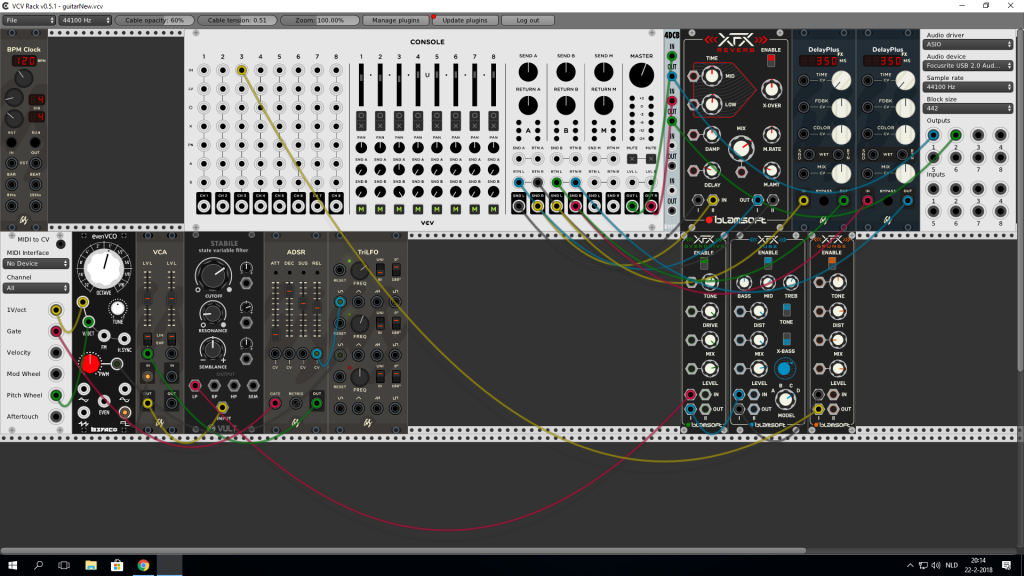Click the XFX Reverb MIX knob

(741, 148)
